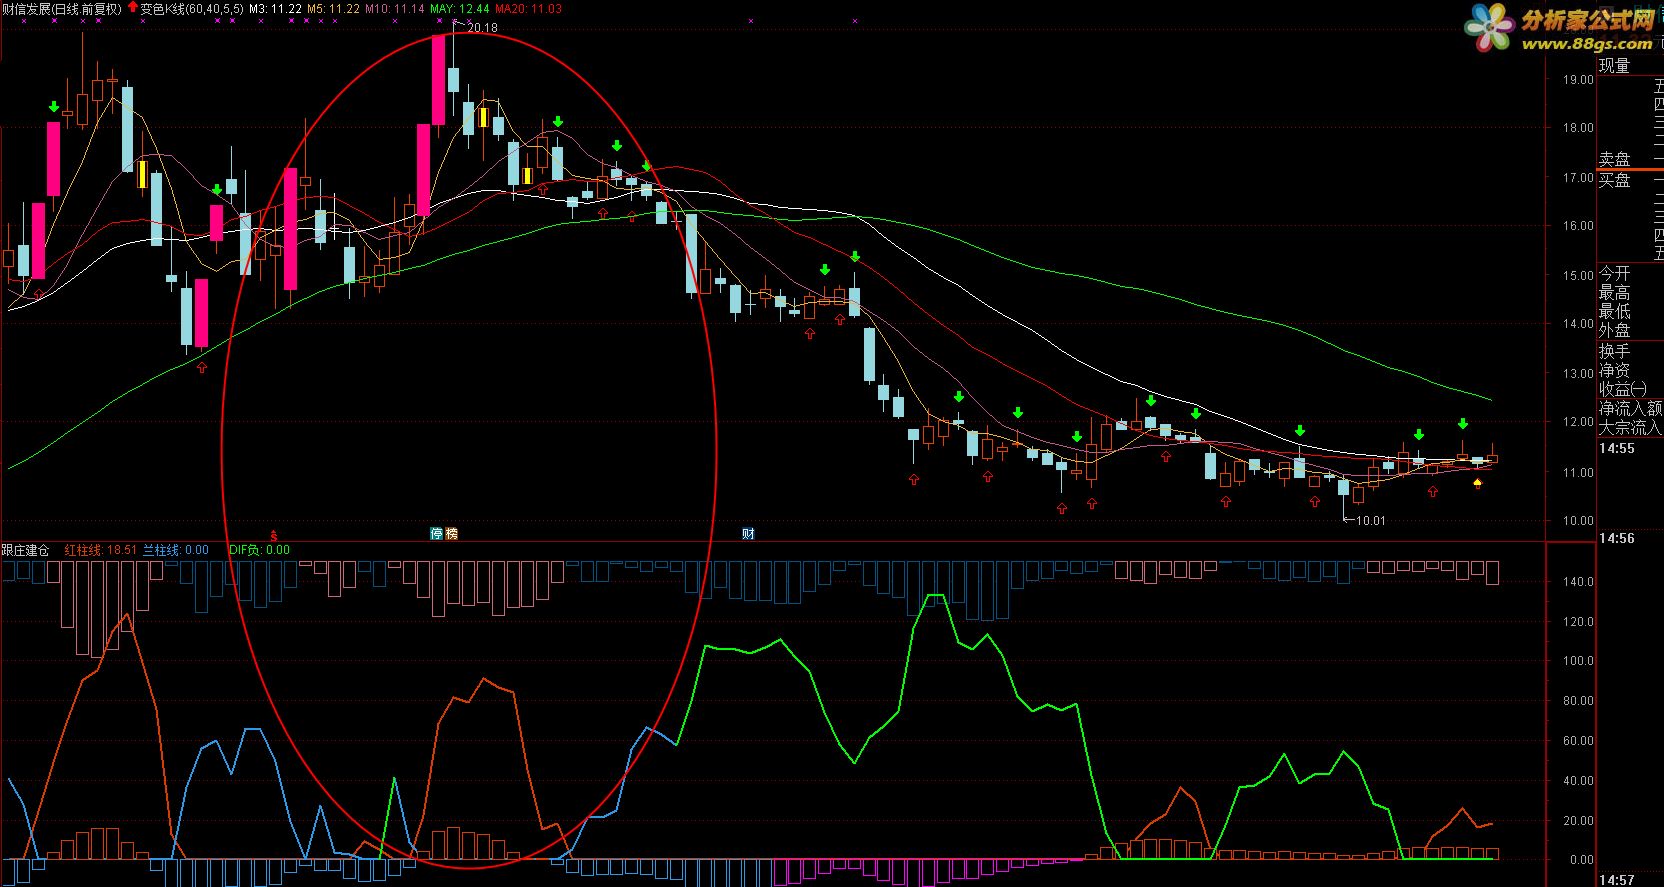The height and width of the screenshot is (887, 1664).
Task: Click the MAY: 12.44 moving average label
Action: [x=460, y=8]
